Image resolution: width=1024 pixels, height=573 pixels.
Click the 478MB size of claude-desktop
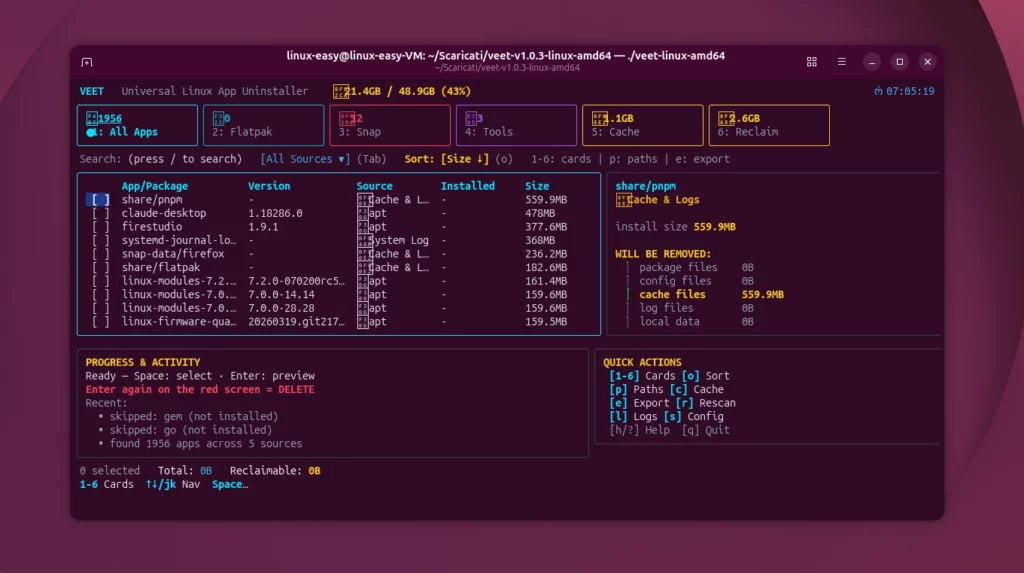click(x=540, y=213)
